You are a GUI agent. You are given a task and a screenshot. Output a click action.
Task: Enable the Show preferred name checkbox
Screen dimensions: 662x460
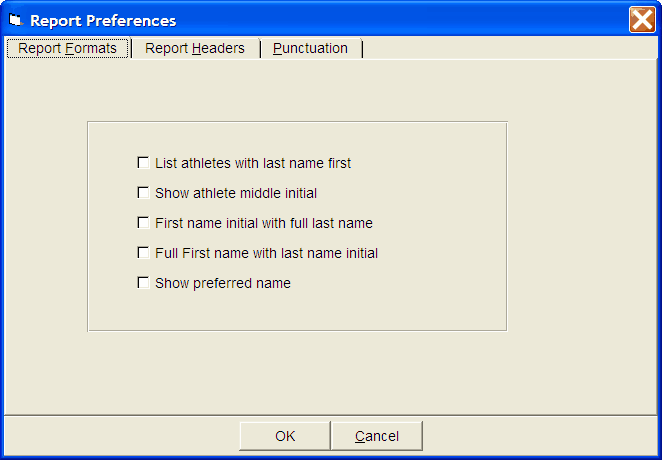pos(143,283)
